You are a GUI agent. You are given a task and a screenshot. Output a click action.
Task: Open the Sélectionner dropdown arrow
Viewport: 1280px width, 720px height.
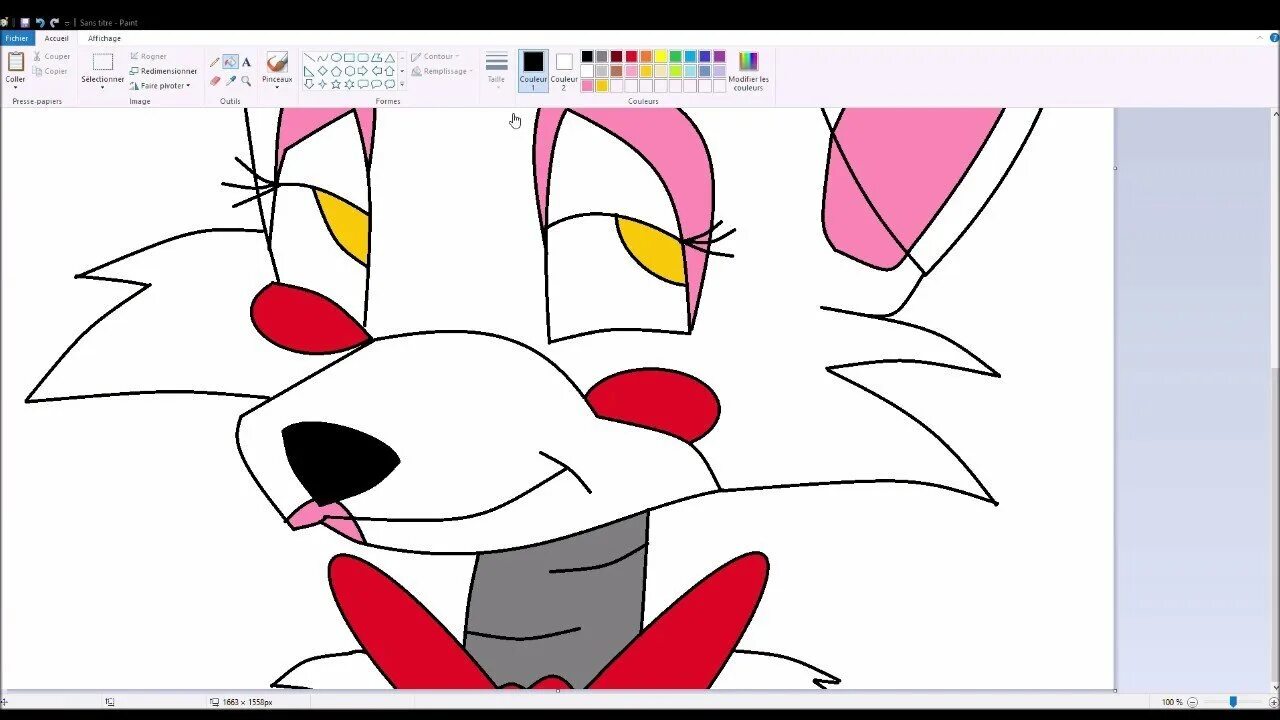pyautogui.click(x=102, y=87)
